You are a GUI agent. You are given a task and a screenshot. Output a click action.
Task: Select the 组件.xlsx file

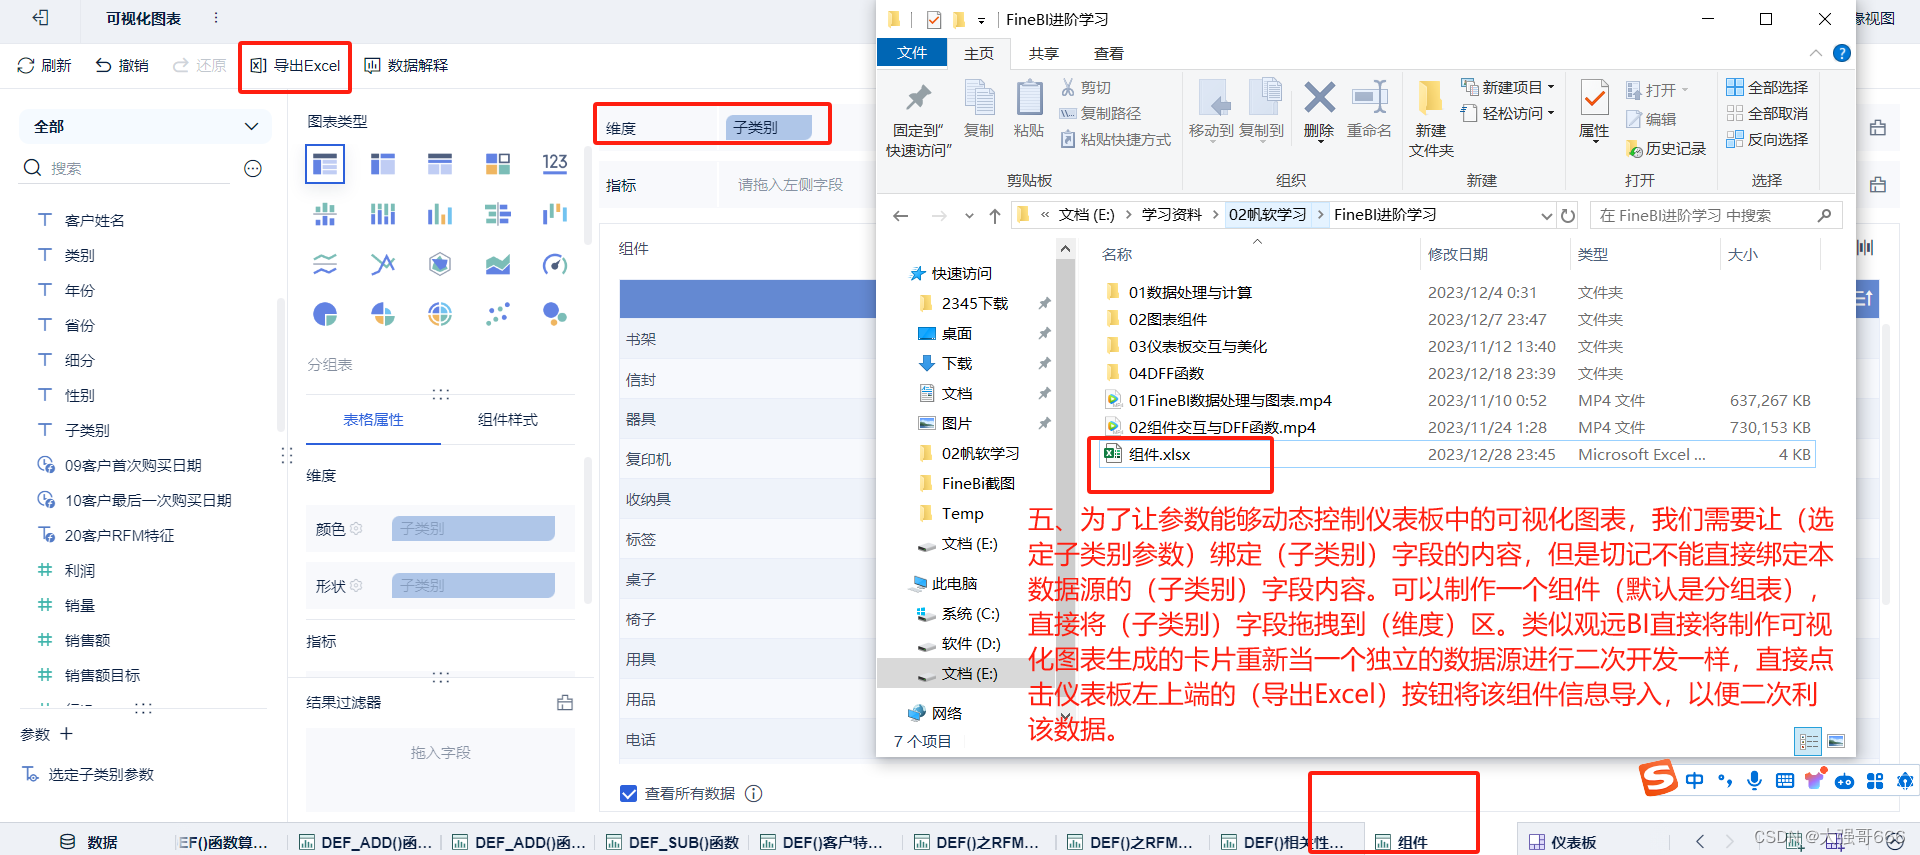[x=1457, y=454]
